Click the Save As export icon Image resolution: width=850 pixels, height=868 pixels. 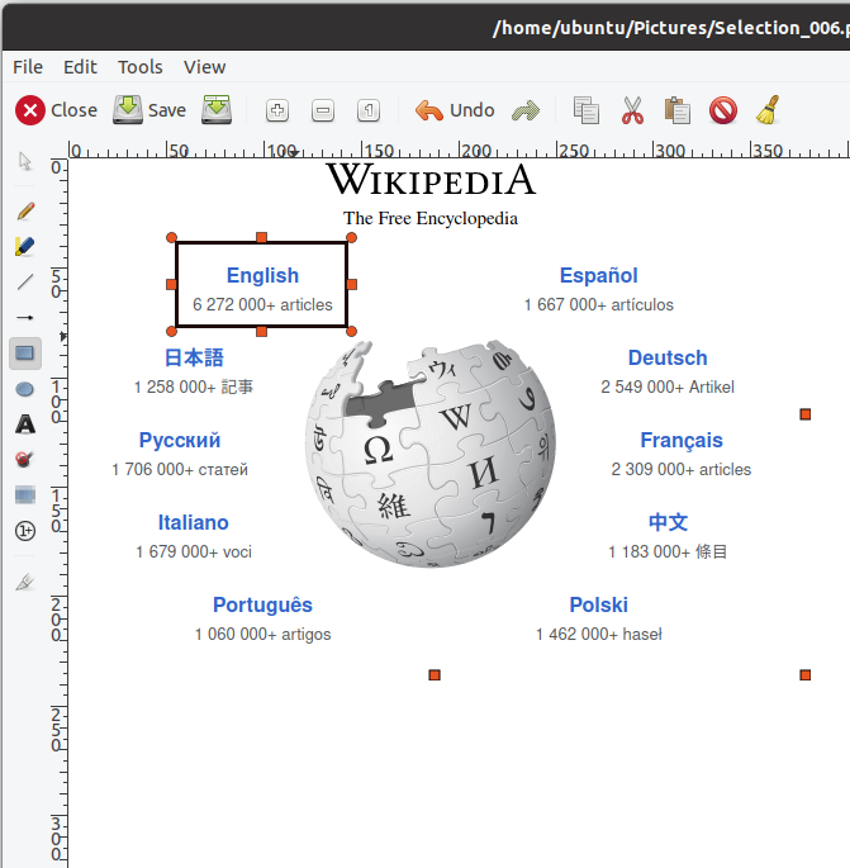click(x=217, y=110)
